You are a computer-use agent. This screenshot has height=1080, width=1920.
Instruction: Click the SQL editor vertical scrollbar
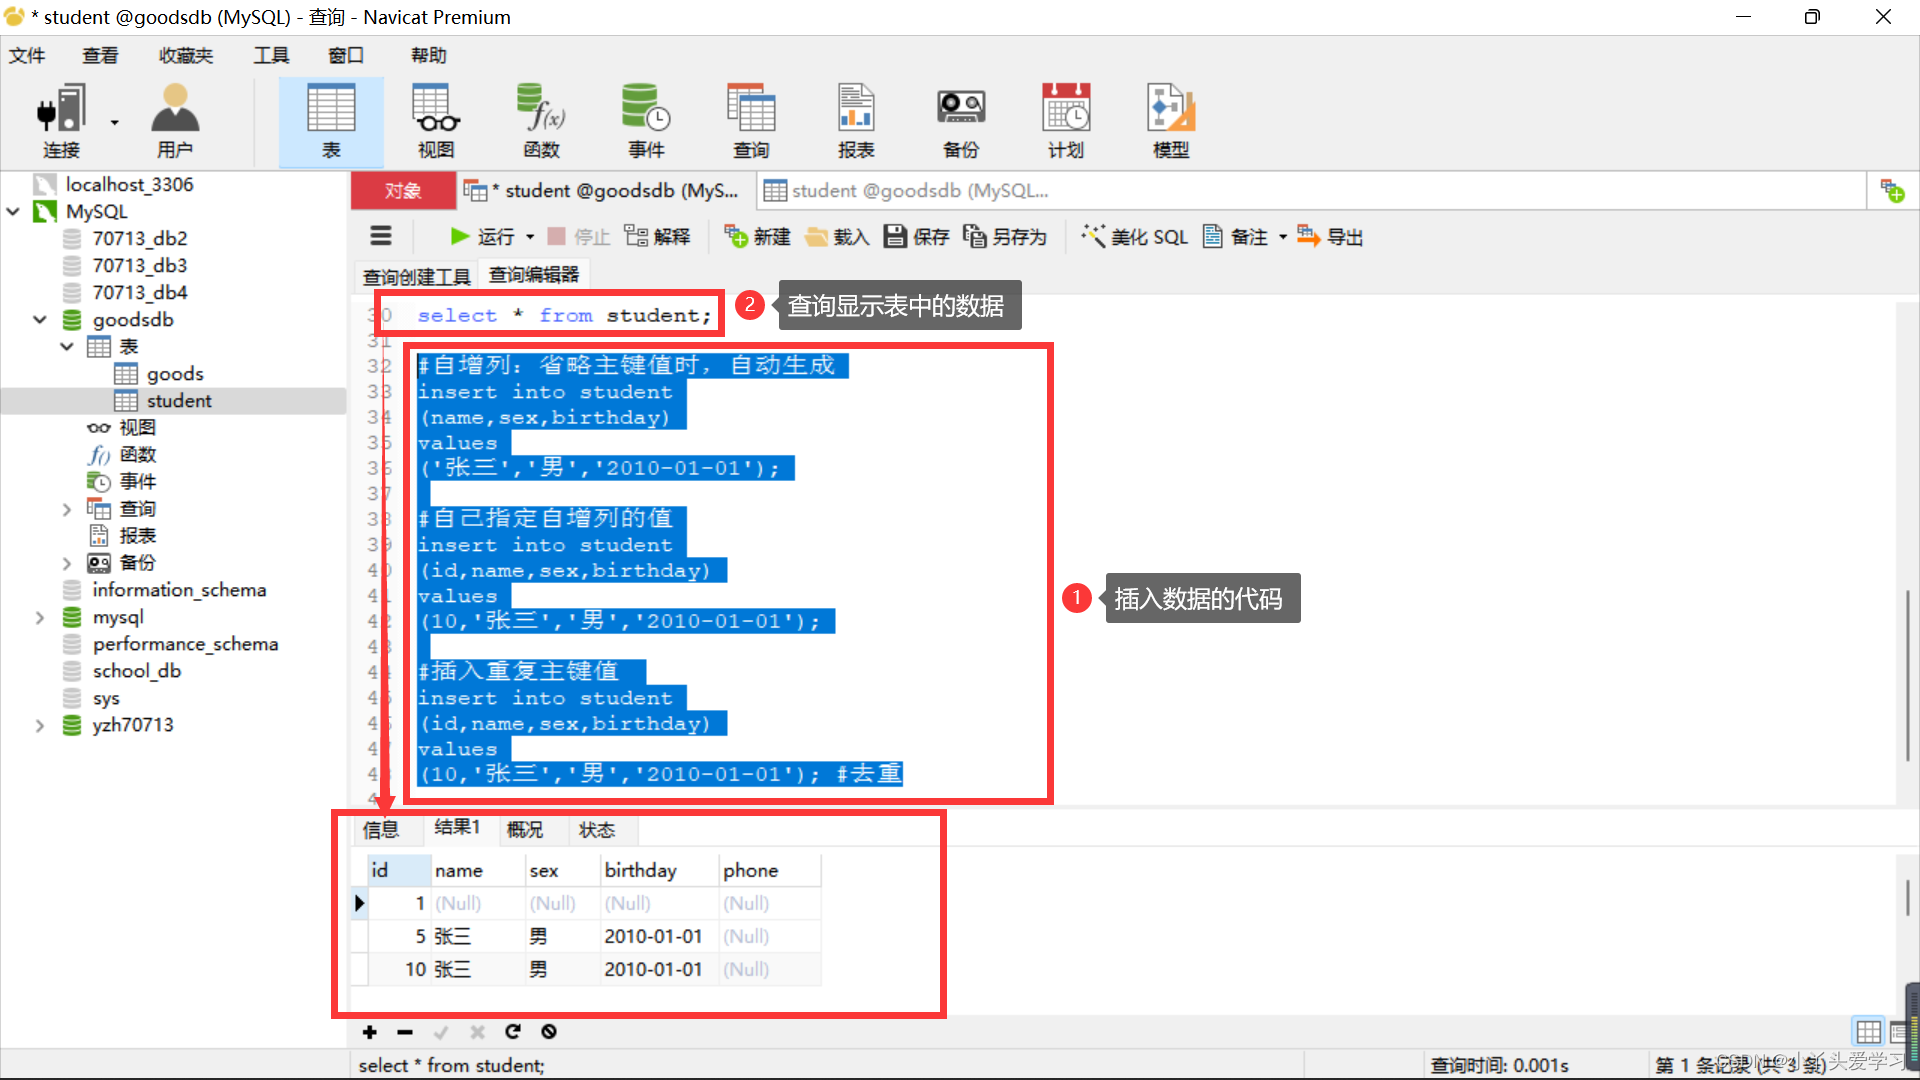[x=1908, y=675]
